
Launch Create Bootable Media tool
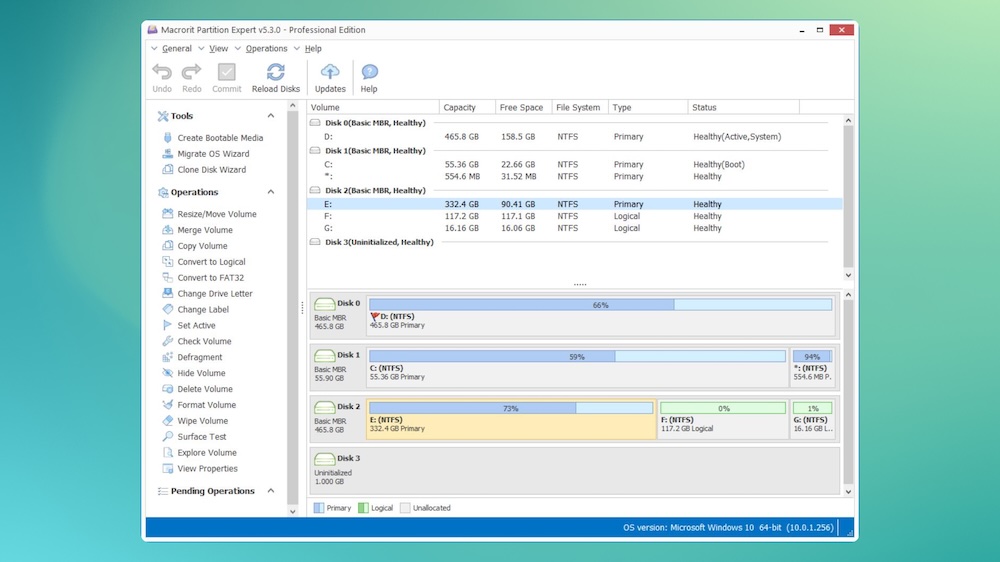(220, 138)
